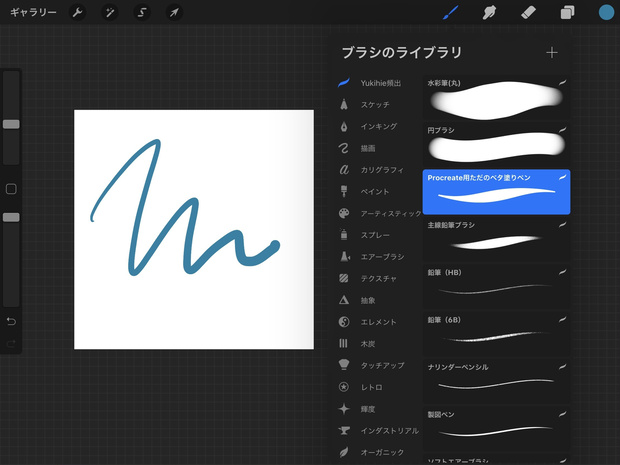Open the blue active color circle

[606, 13]
